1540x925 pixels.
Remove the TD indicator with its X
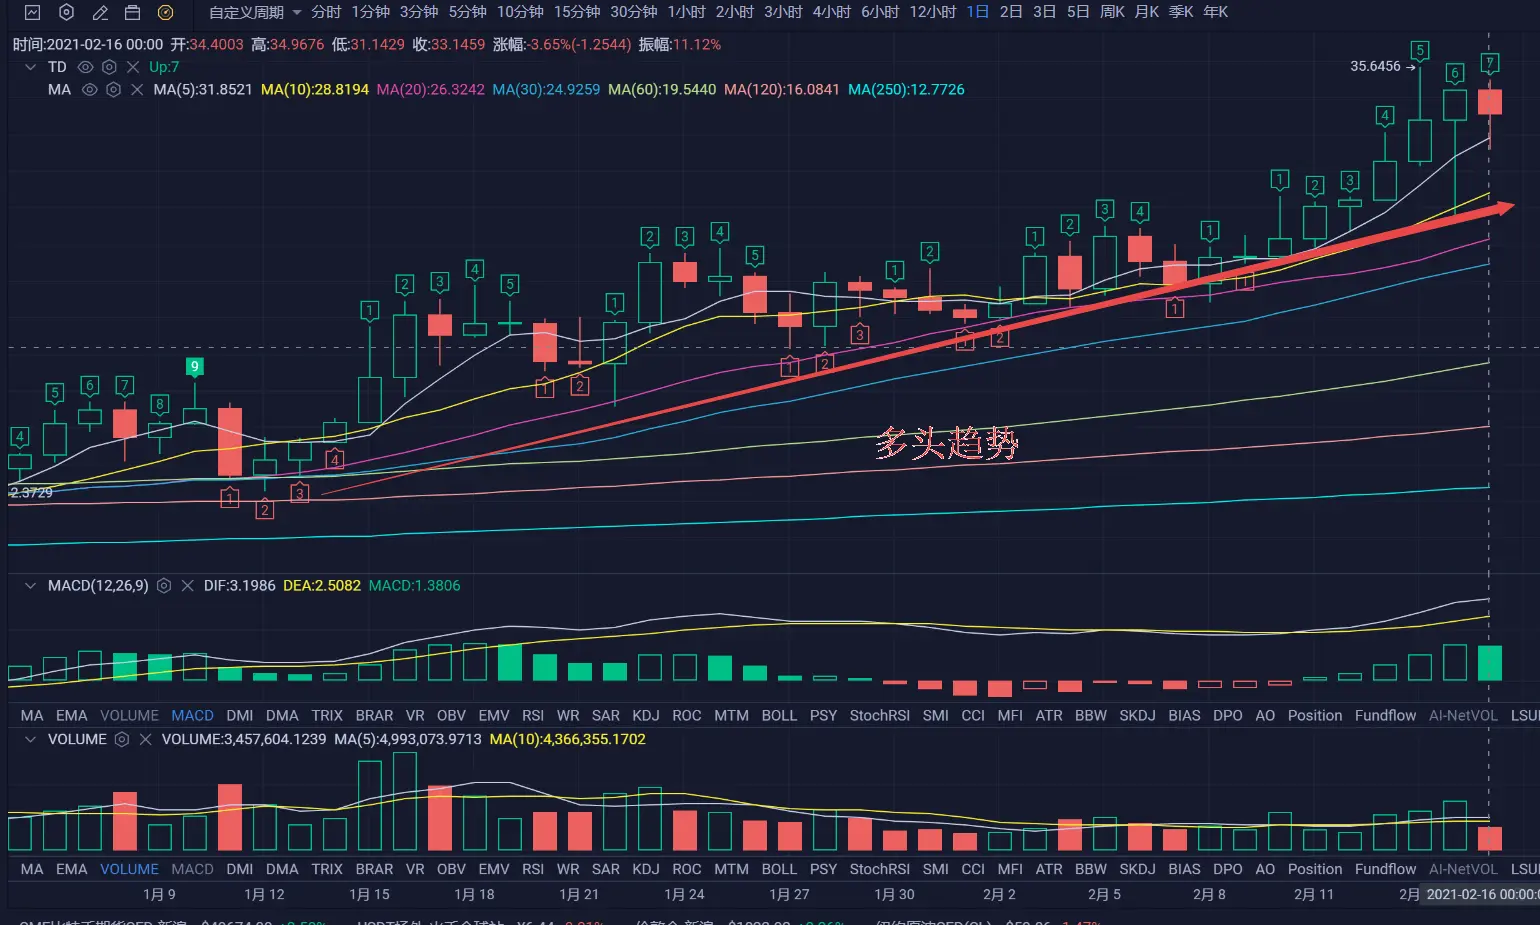(132, 67)
